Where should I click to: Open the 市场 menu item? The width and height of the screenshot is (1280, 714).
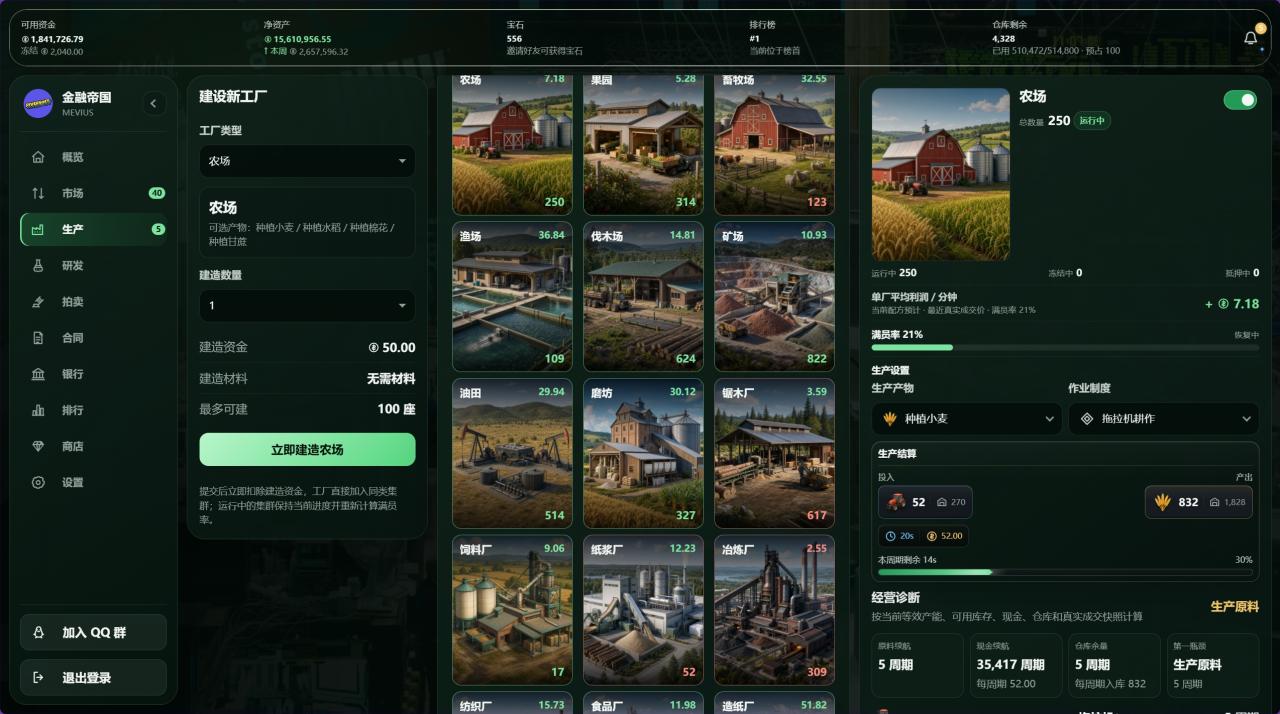(x=93, y=193)
